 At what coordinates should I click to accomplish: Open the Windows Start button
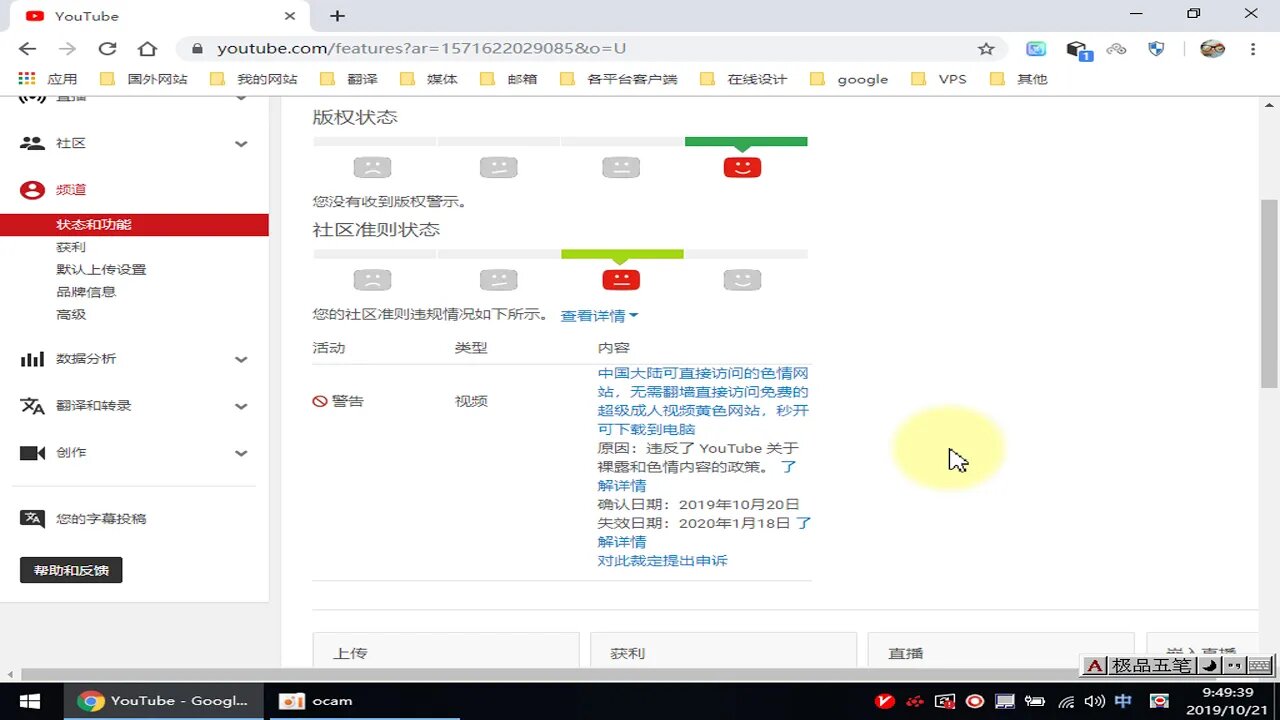29,701
